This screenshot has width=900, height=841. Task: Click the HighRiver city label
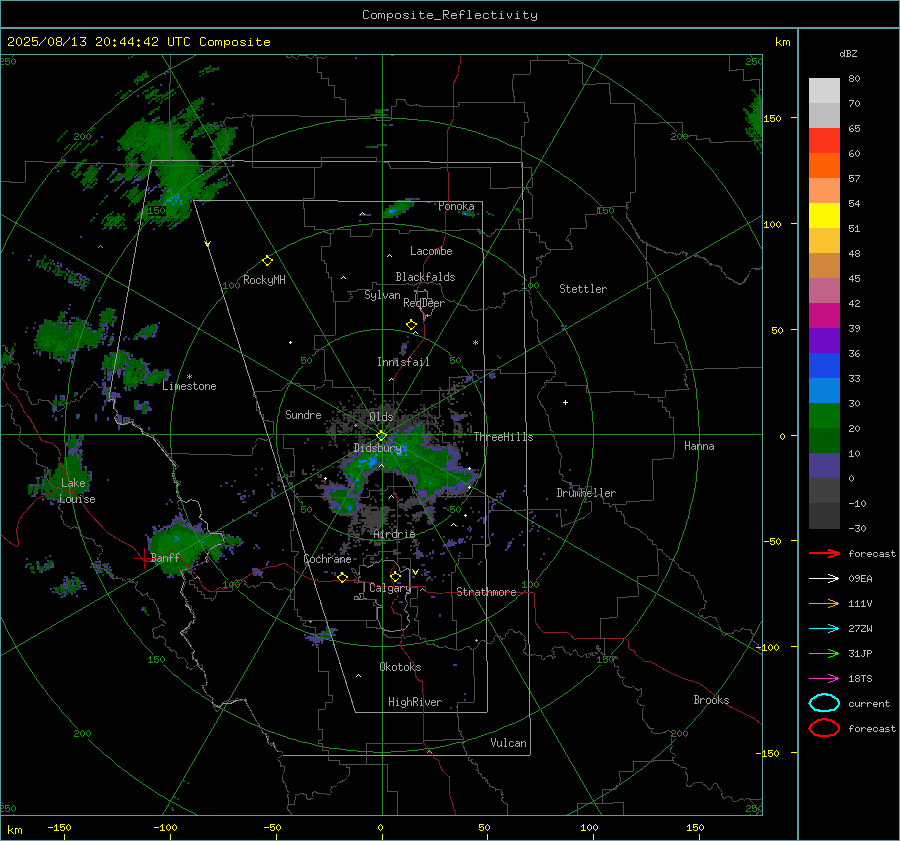415,702
